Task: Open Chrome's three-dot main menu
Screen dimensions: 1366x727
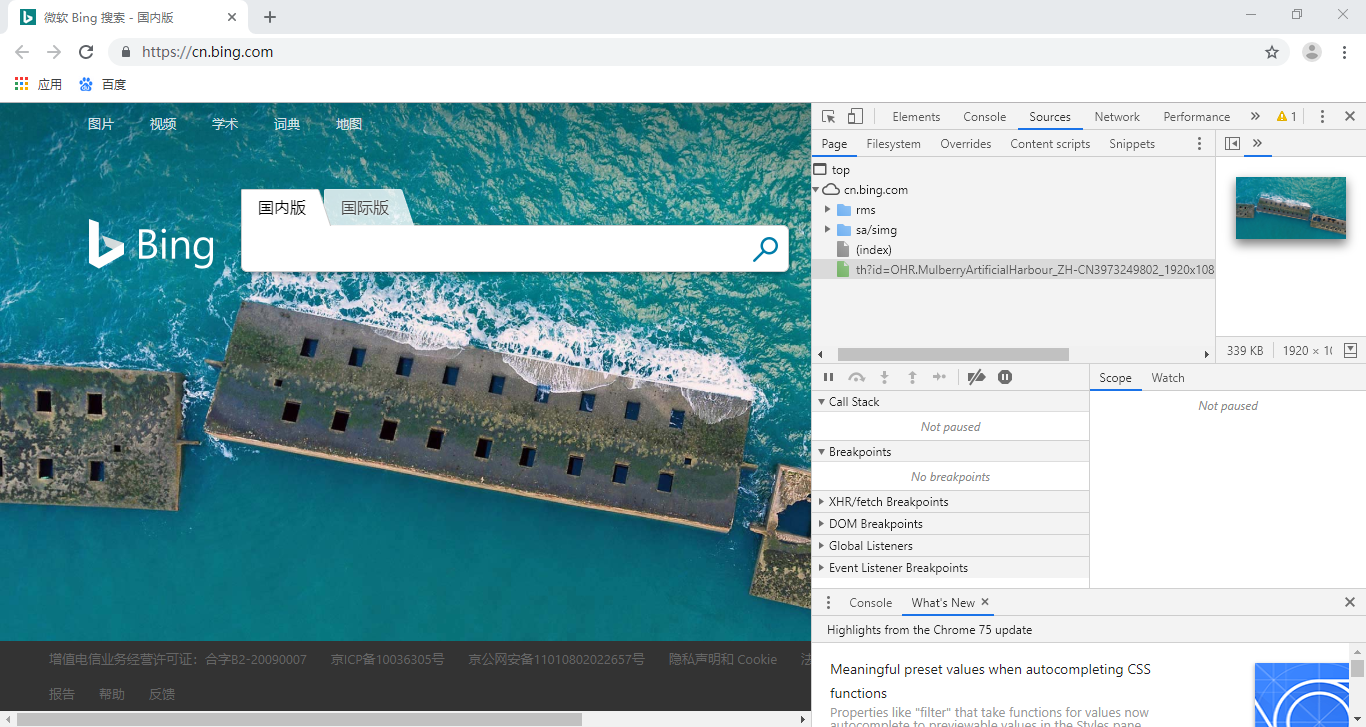Action: click(1345, 52)
